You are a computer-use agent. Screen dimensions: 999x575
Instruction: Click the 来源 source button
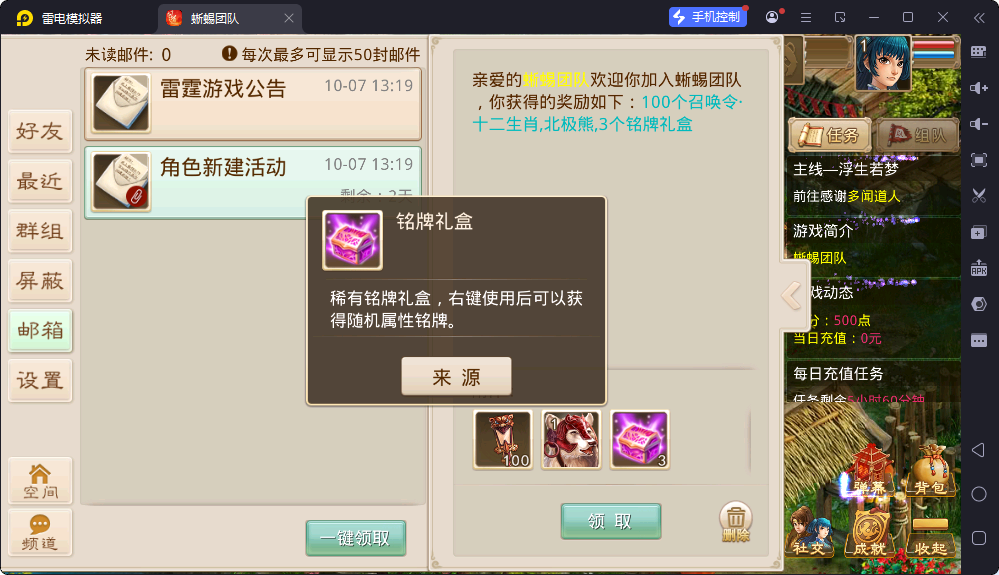click(x=456, y=376)
